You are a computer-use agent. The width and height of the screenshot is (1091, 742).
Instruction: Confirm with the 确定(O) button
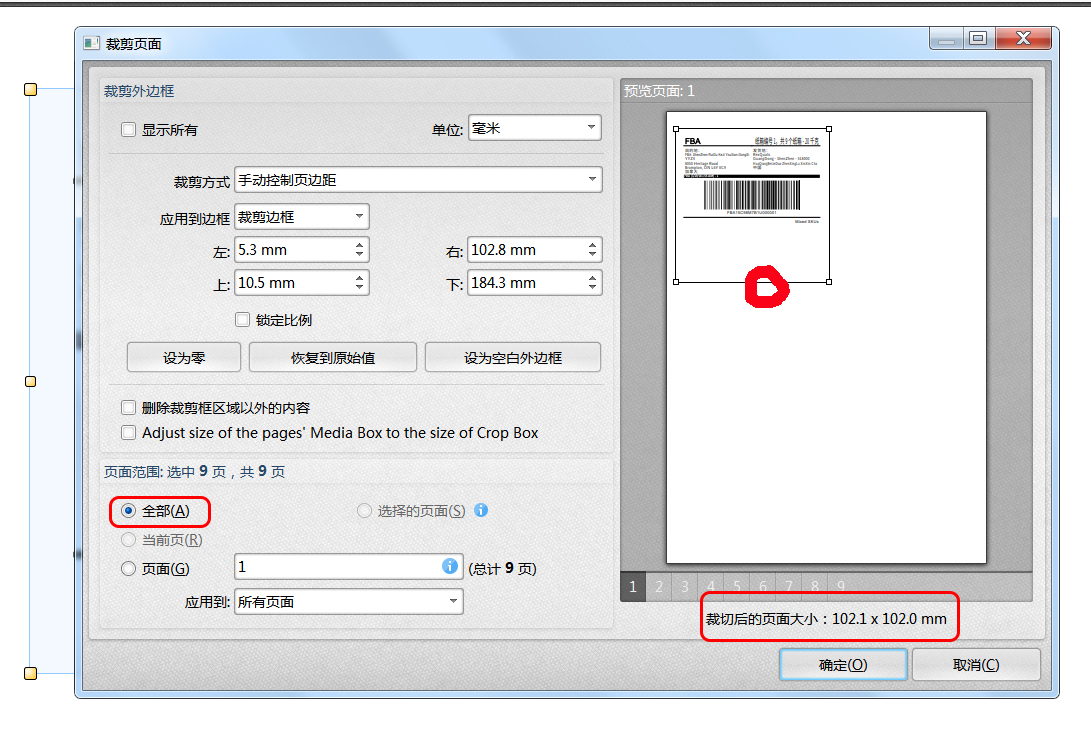pos(843,665)
